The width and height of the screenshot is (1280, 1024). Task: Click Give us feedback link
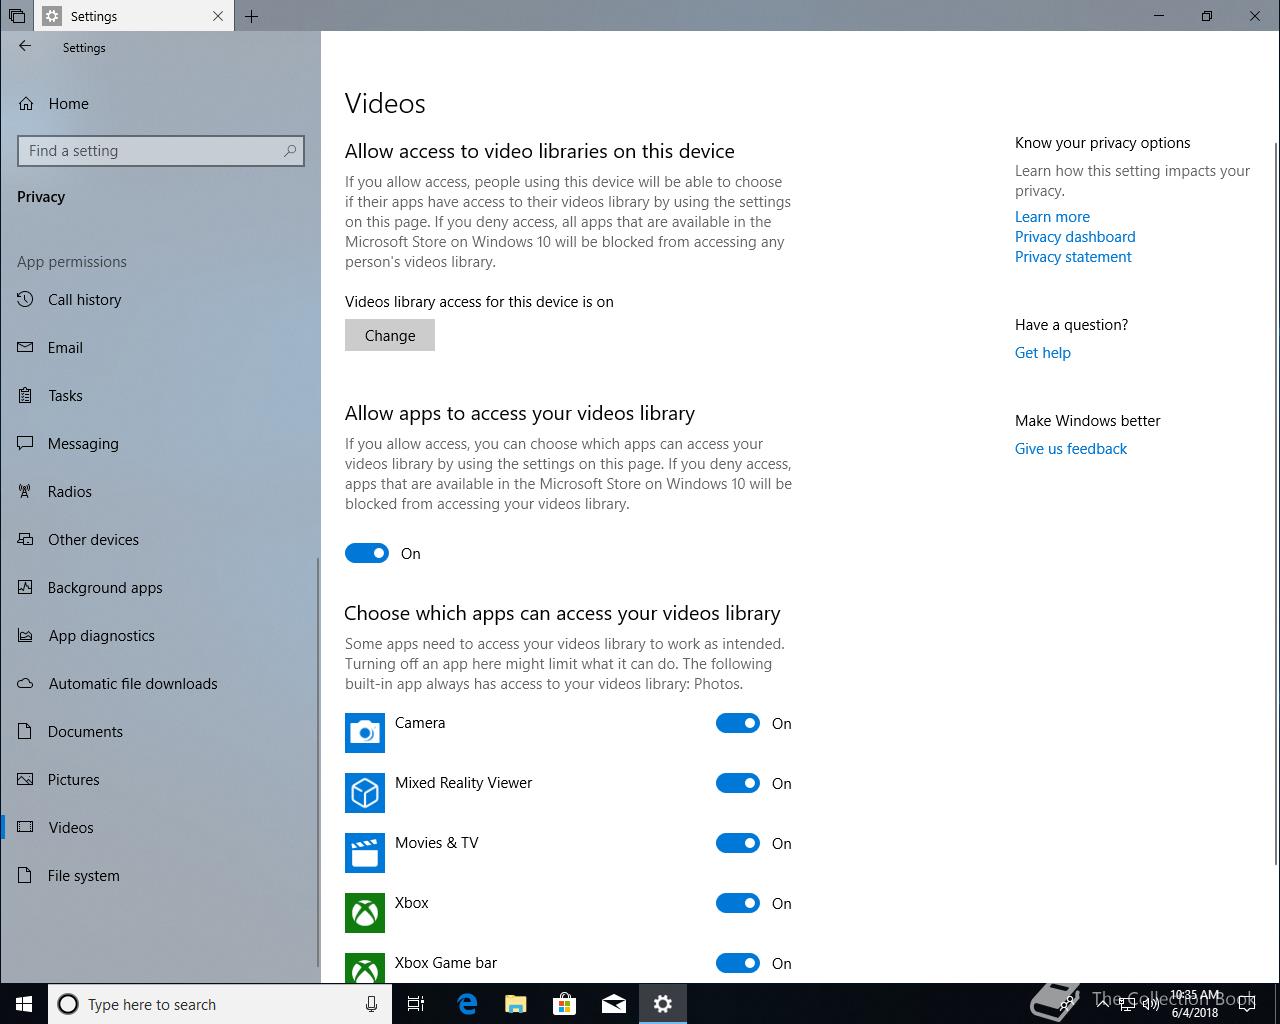click(1071, 449)
